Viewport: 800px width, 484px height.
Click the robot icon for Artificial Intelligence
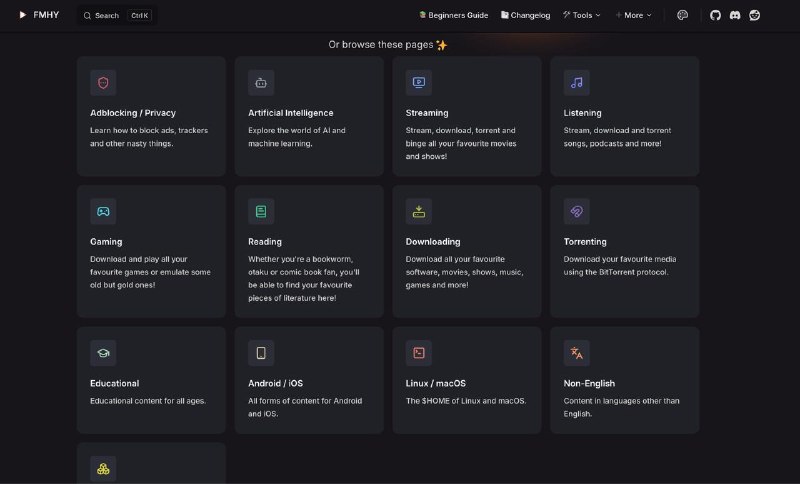[x=261, y=83]
